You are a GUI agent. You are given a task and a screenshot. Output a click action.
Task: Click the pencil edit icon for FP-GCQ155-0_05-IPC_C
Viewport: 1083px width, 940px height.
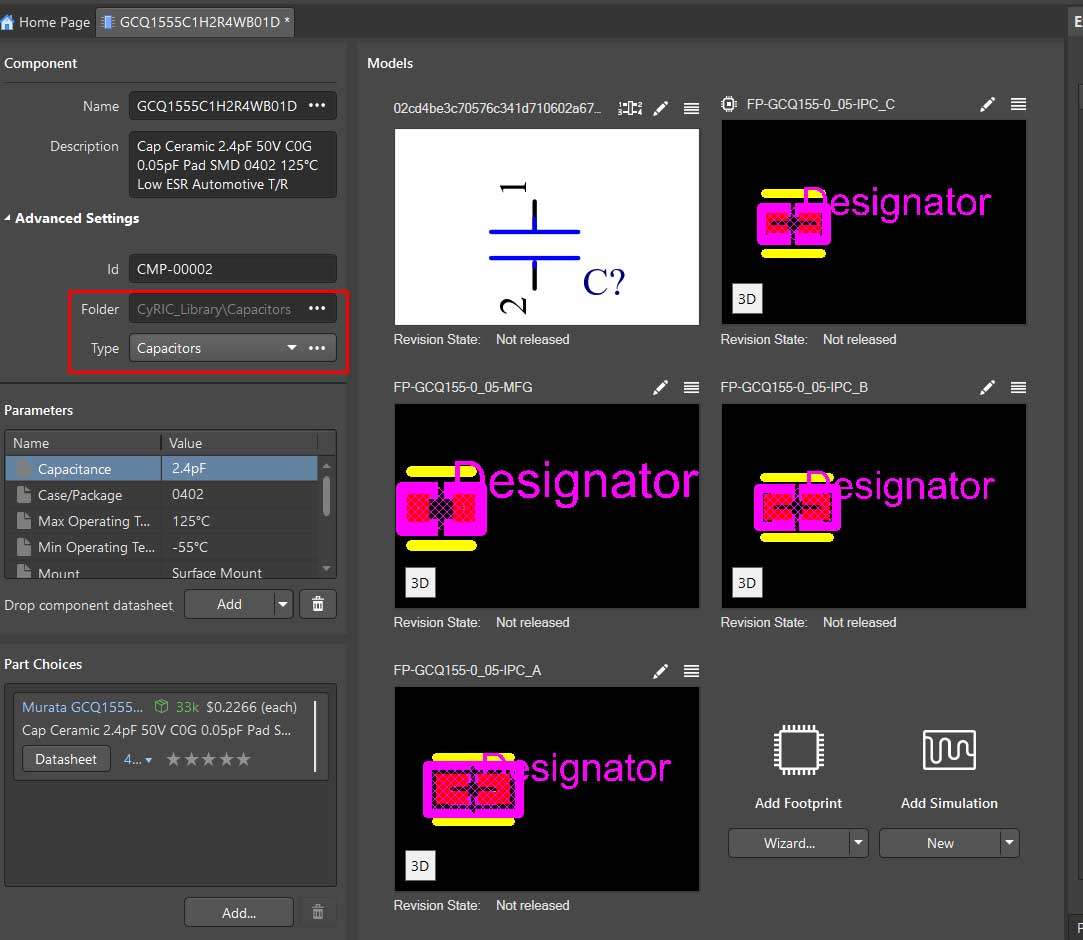987,105
